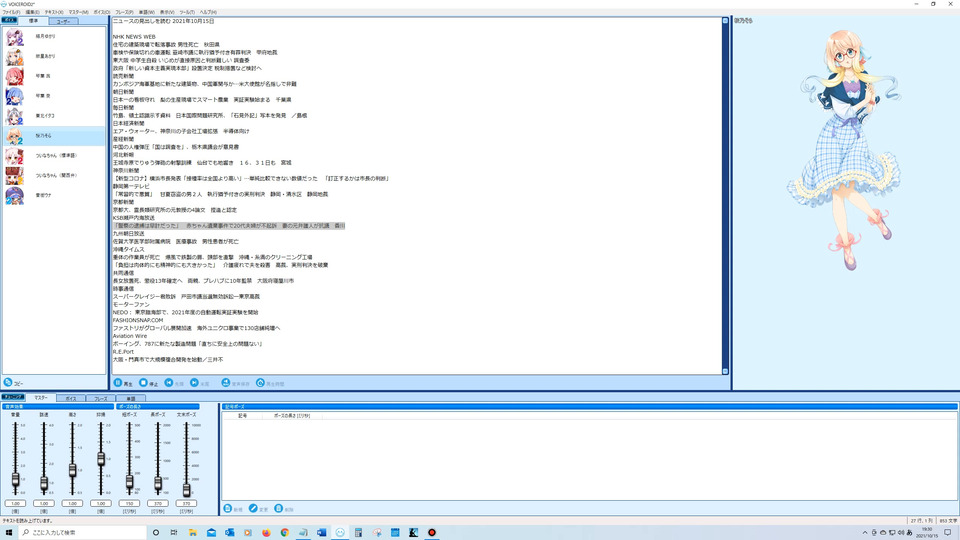Open the ファイル(F) menu

pos(11,12)
